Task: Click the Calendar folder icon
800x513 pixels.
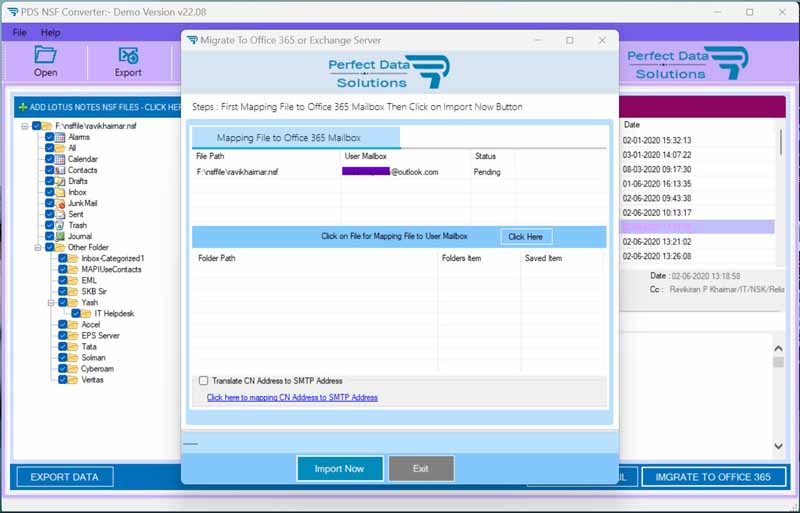Action: coord(60,159)
